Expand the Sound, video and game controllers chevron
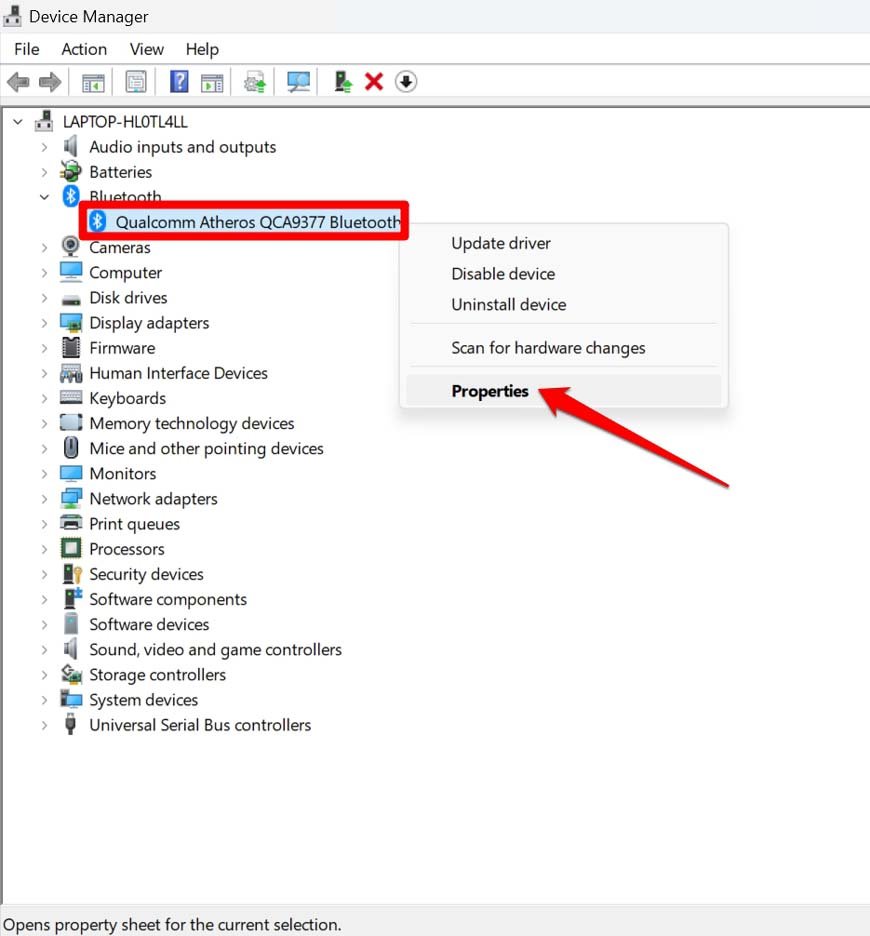This screenshot has height=936, width=870. point(44,649)
